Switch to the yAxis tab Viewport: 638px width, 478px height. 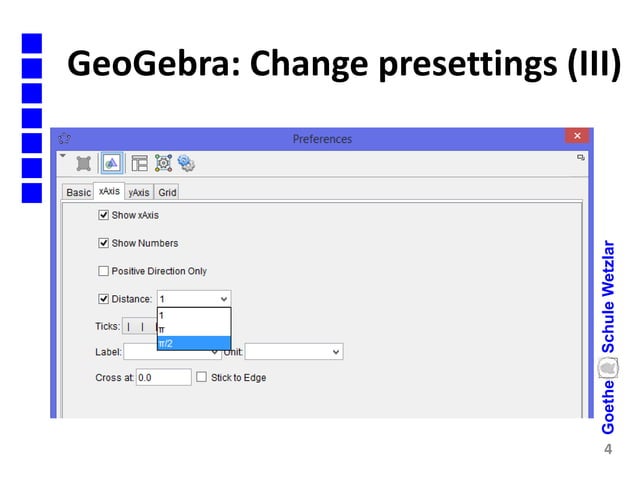(x=139, y=192)
